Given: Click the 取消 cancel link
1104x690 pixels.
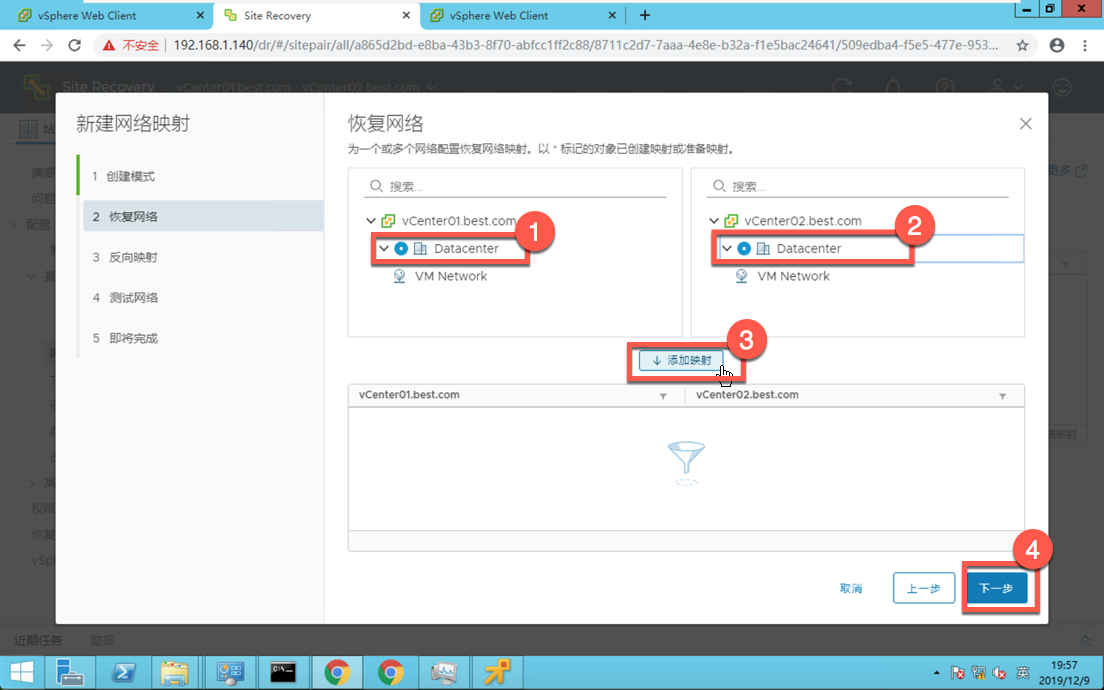Looking at the screenshot, I should coord(851,588).
